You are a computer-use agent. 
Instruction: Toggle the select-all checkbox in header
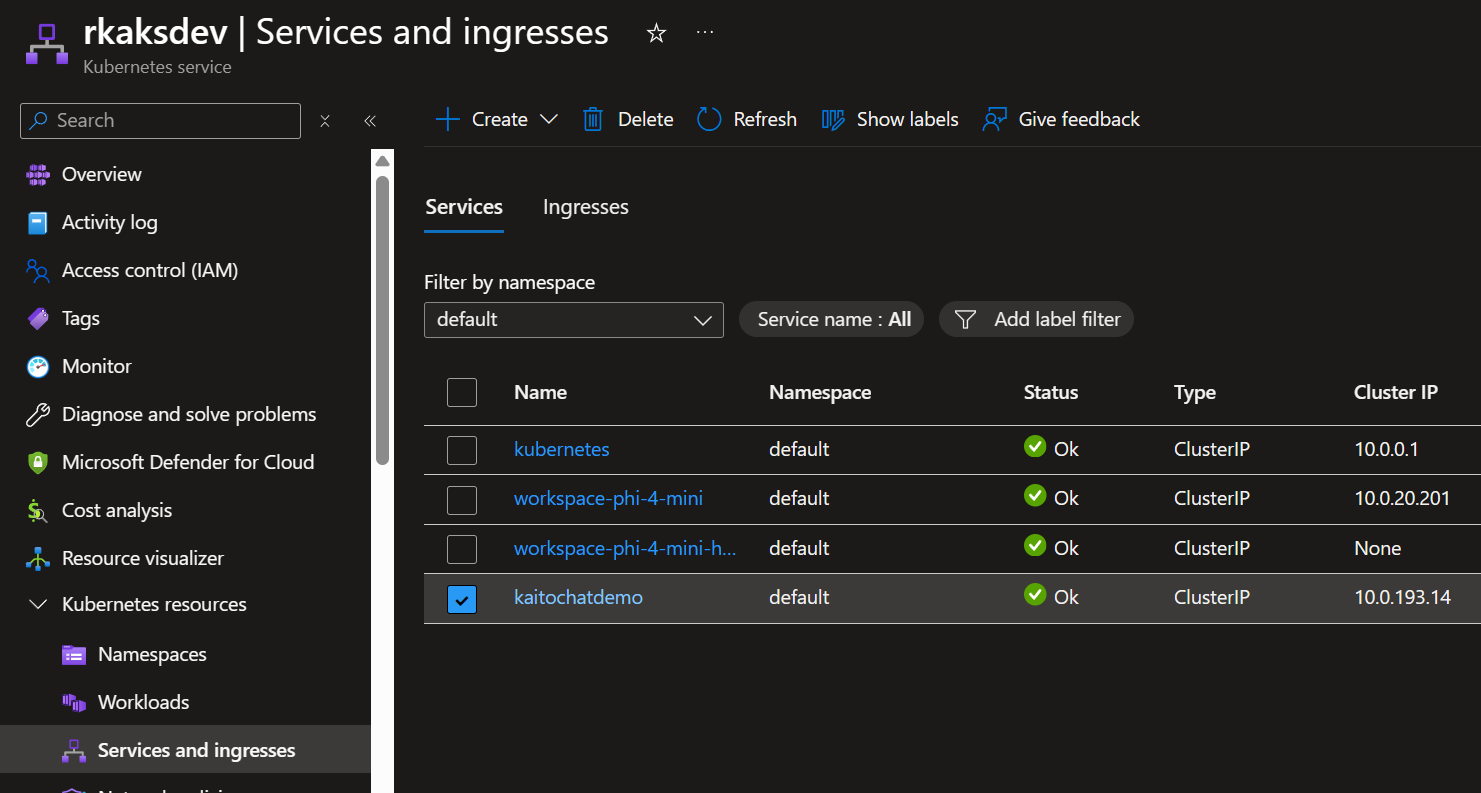(462, 393)
